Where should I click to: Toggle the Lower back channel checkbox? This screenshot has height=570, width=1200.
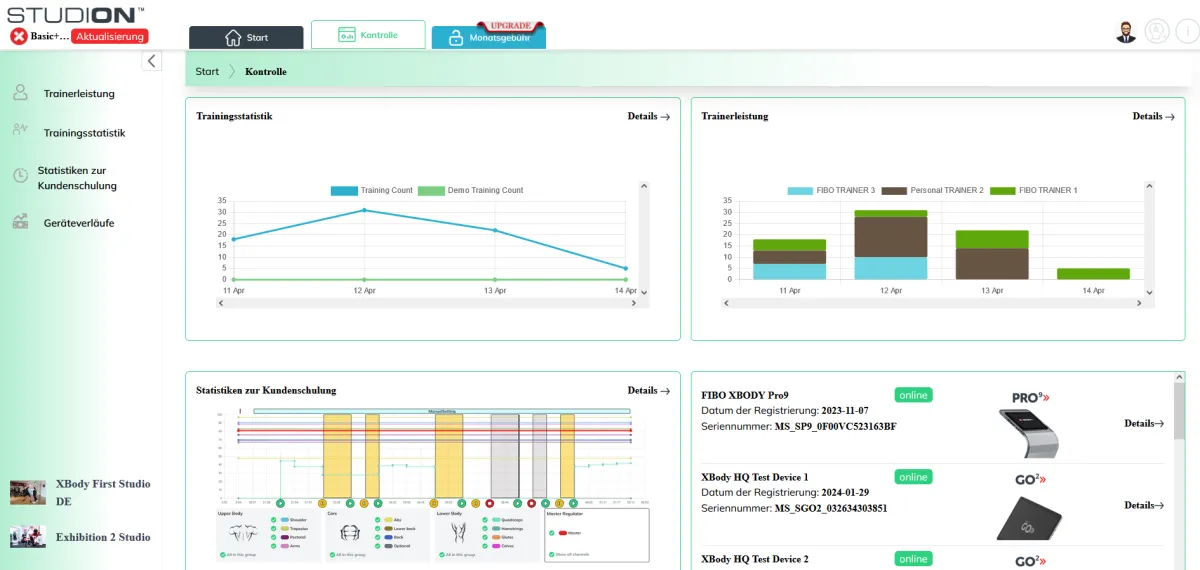click(378, 528)
